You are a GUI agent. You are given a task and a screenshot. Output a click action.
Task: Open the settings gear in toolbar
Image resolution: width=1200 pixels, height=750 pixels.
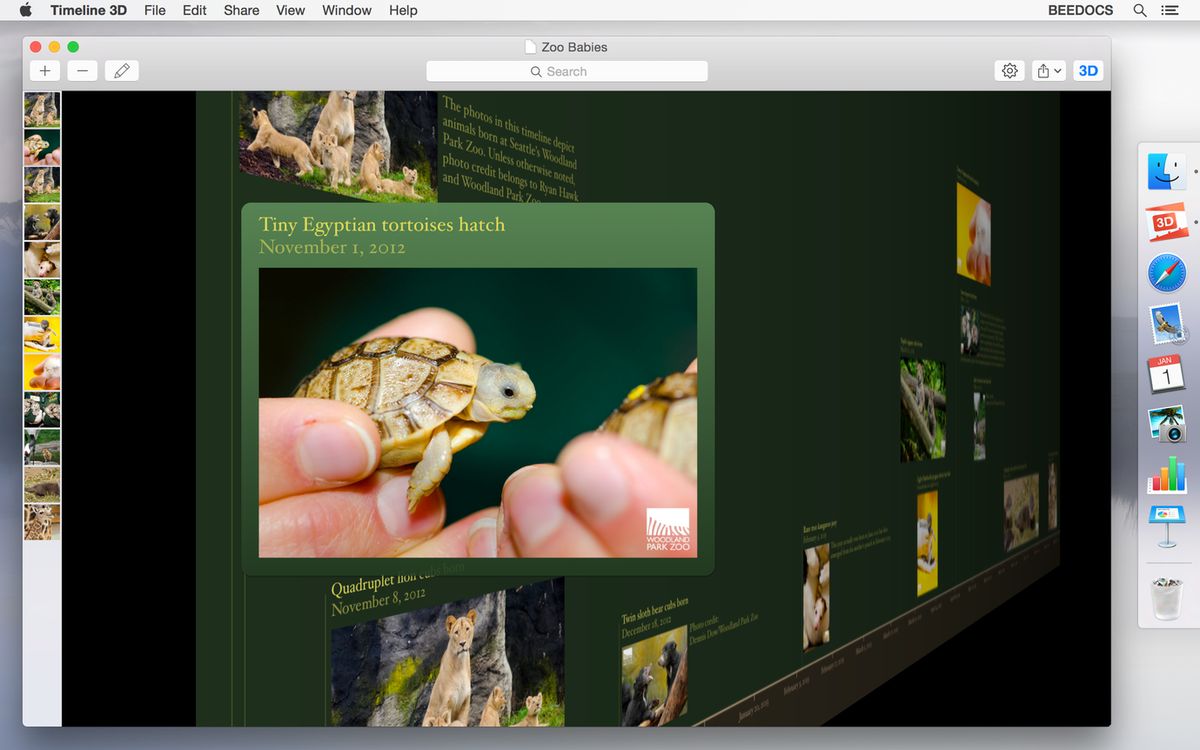pyautogui.click(x=1010, y=71)
